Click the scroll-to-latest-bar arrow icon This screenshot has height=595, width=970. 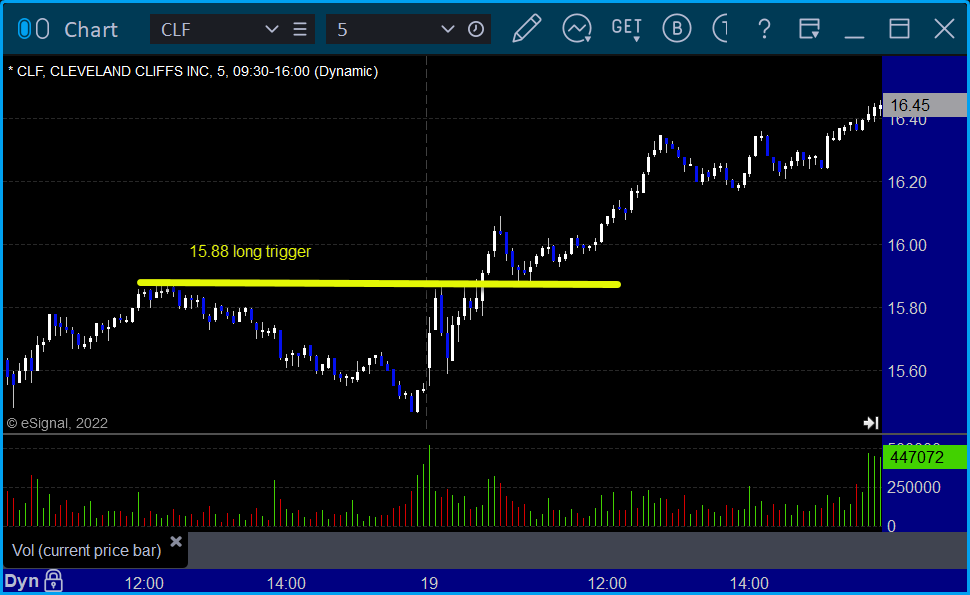(x=871, y=423)
